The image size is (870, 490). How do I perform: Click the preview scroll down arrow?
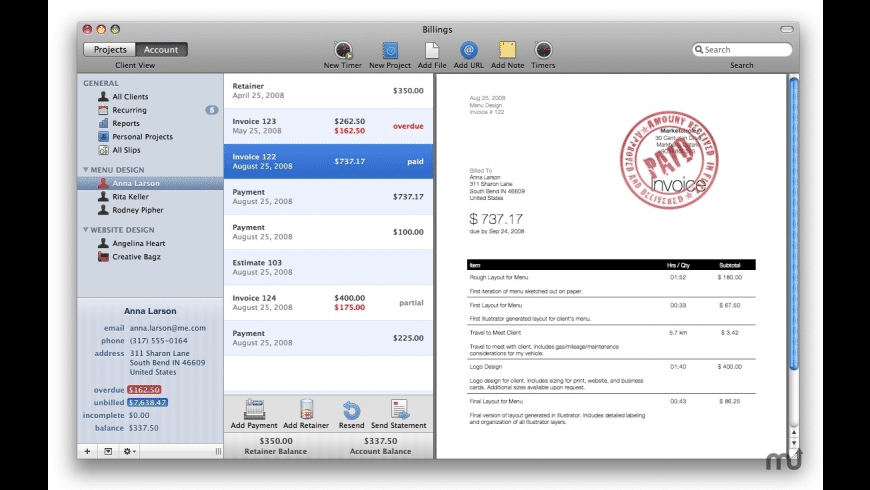(x=793, y=443)
